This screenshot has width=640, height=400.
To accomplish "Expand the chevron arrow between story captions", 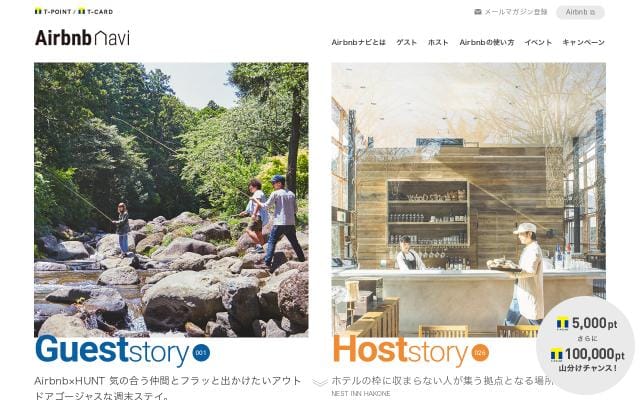I will tap(320, 382).
